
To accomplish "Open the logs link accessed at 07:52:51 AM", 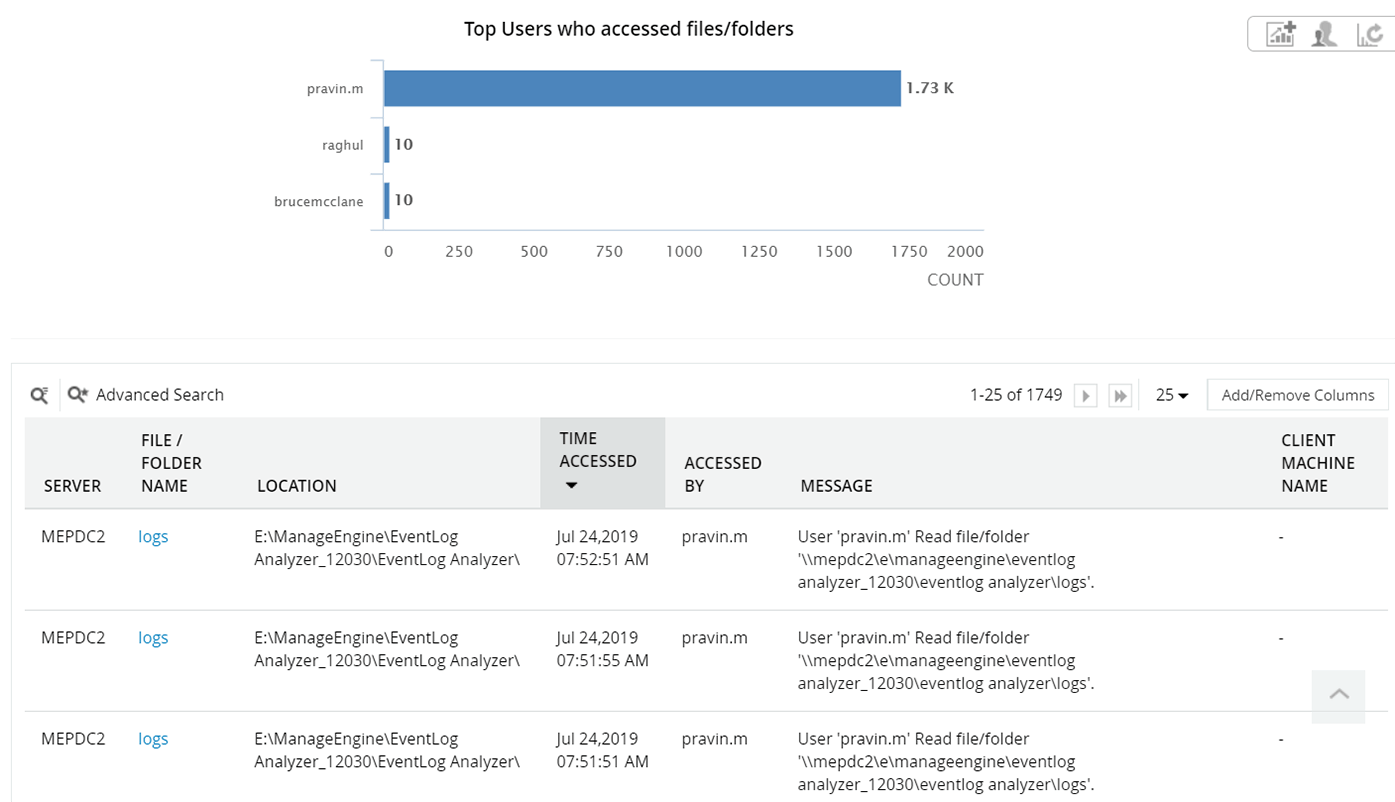I will pos(153,537).
